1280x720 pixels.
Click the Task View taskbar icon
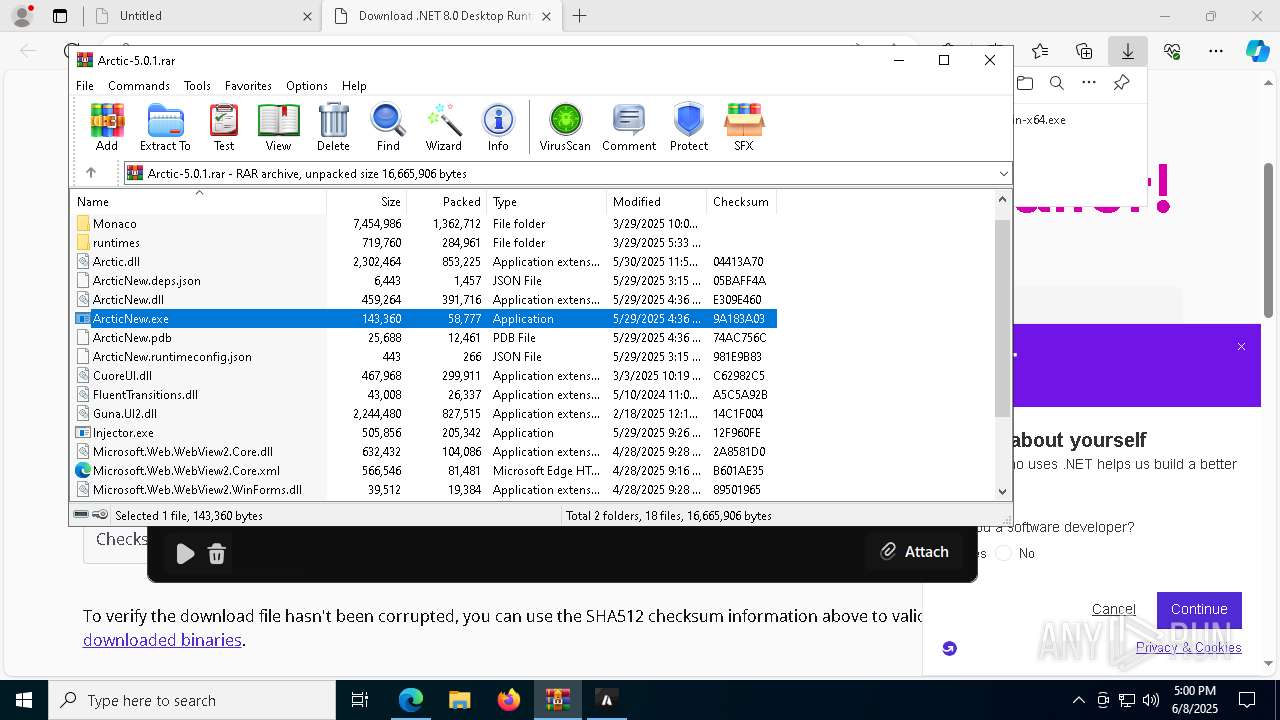(360, 700)
